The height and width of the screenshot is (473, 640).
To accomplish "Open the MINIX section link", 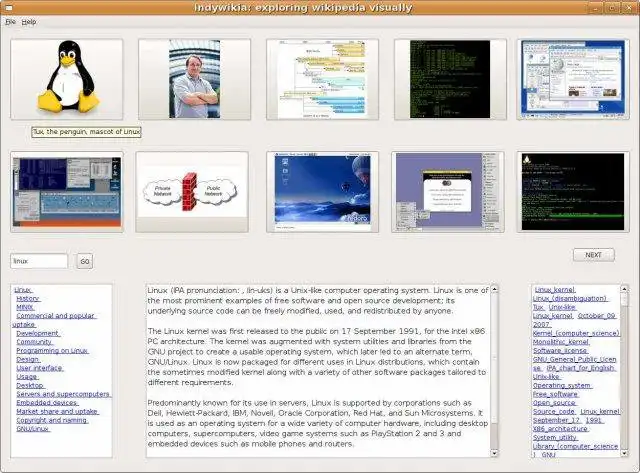I will click(25, 307).
